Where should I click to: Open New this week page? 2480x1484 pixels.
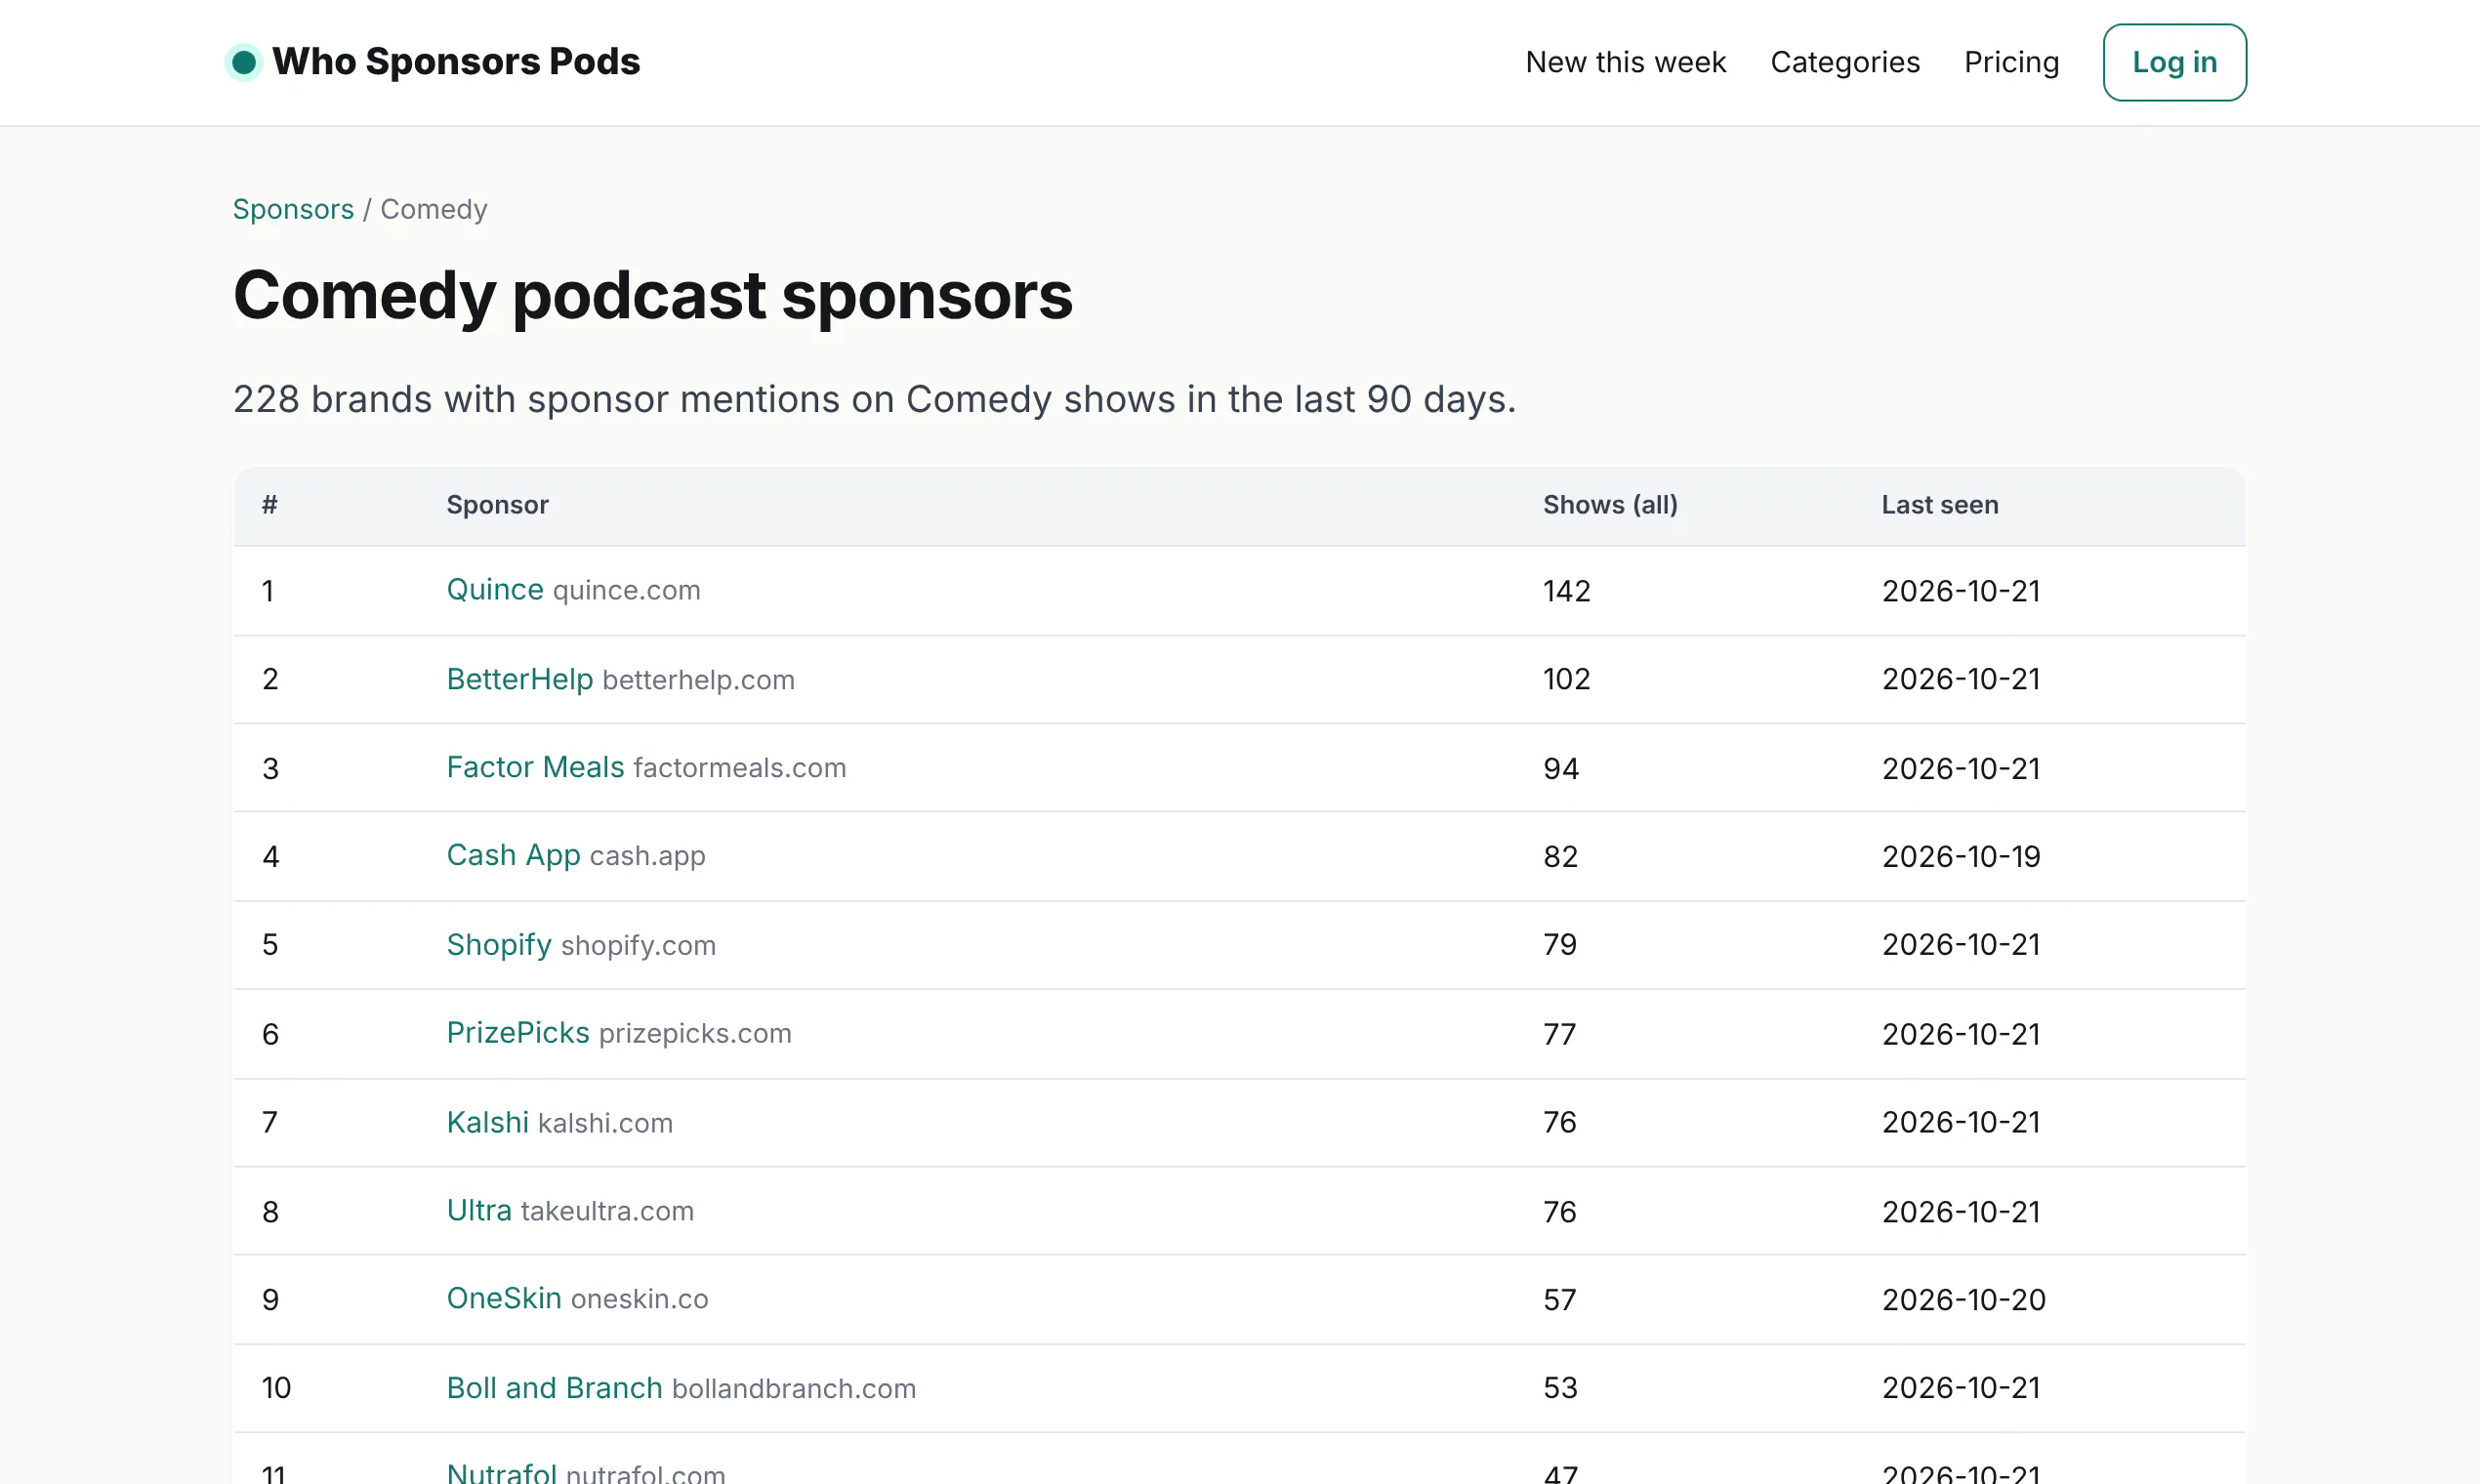point(1625,62)
